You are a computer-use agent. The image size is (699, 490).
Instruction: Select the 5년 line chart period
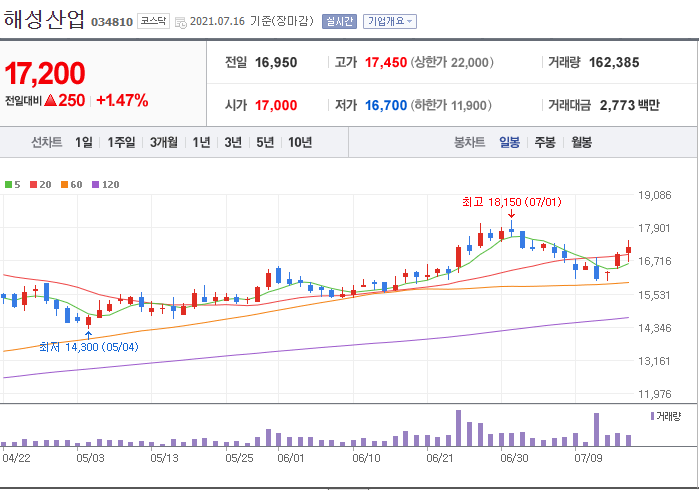point(265,142)
